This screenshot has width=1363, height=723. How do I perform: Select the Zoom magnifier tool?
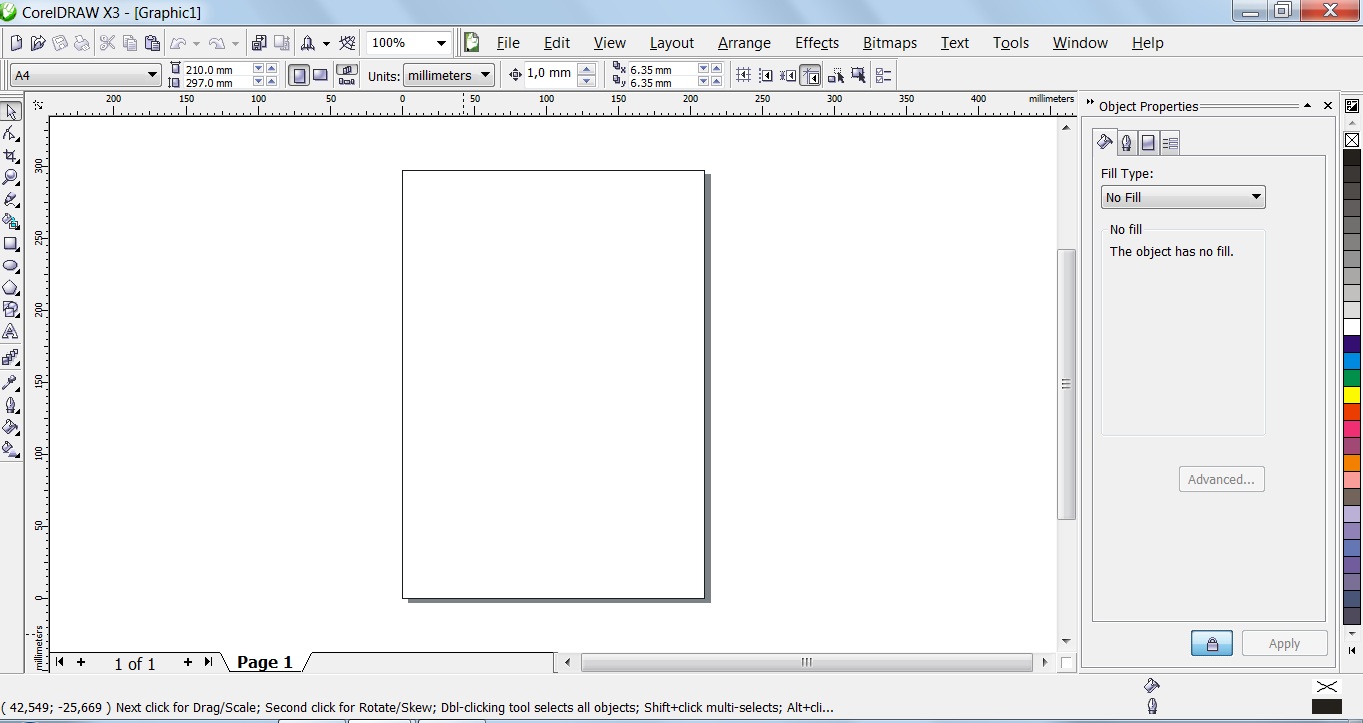coord(11,177)
